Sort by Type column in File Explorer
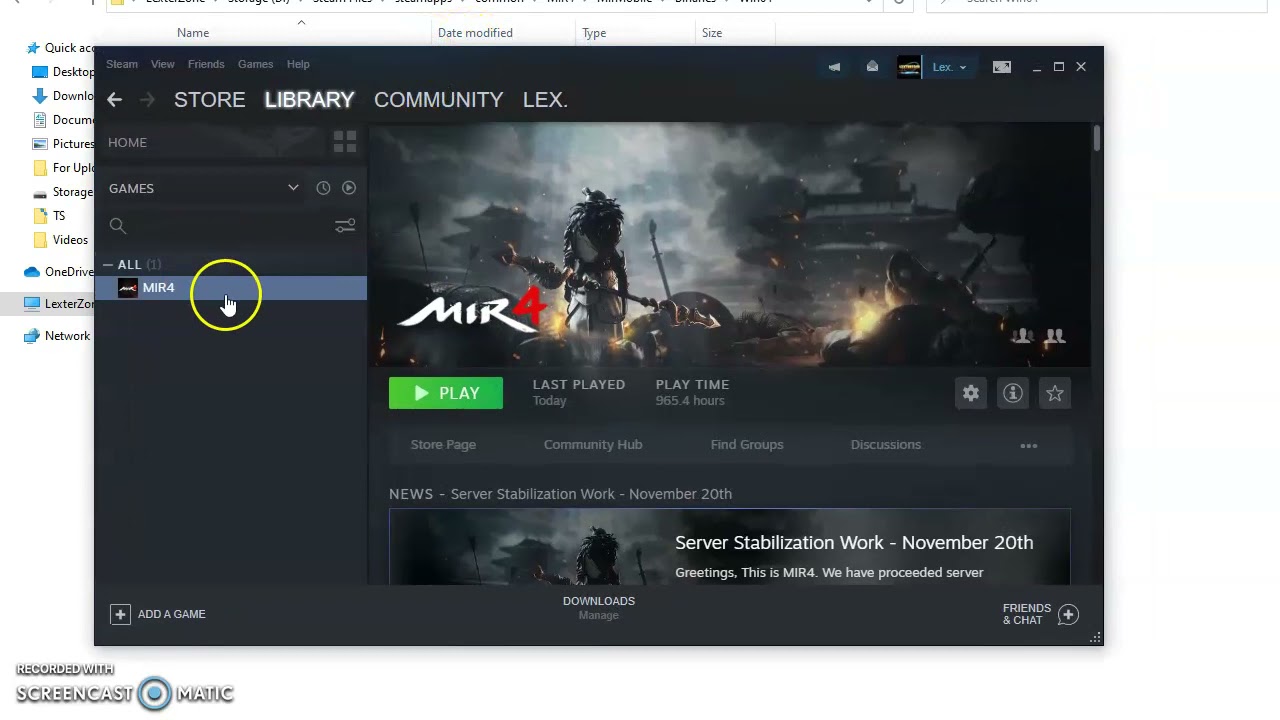The height and width of the screenshot is (720, 1280). click(594, 33)
